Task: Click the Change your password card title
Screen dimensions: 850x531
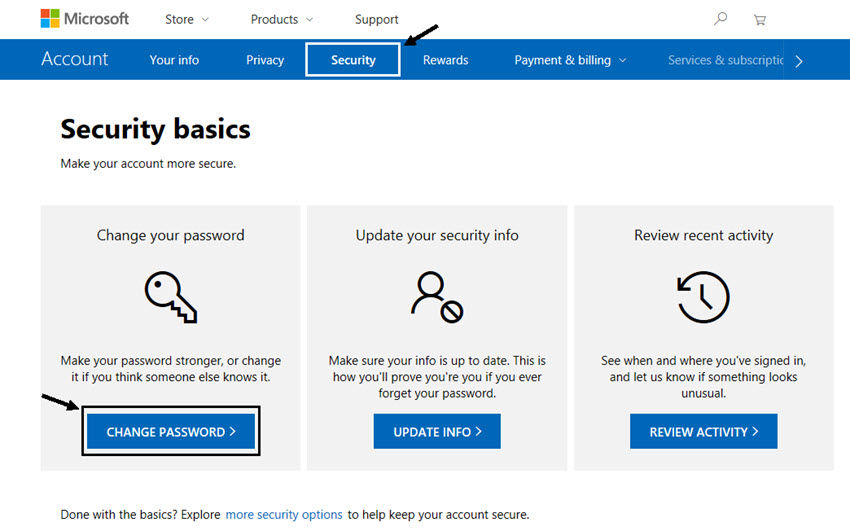Action: tap(170, 235)
